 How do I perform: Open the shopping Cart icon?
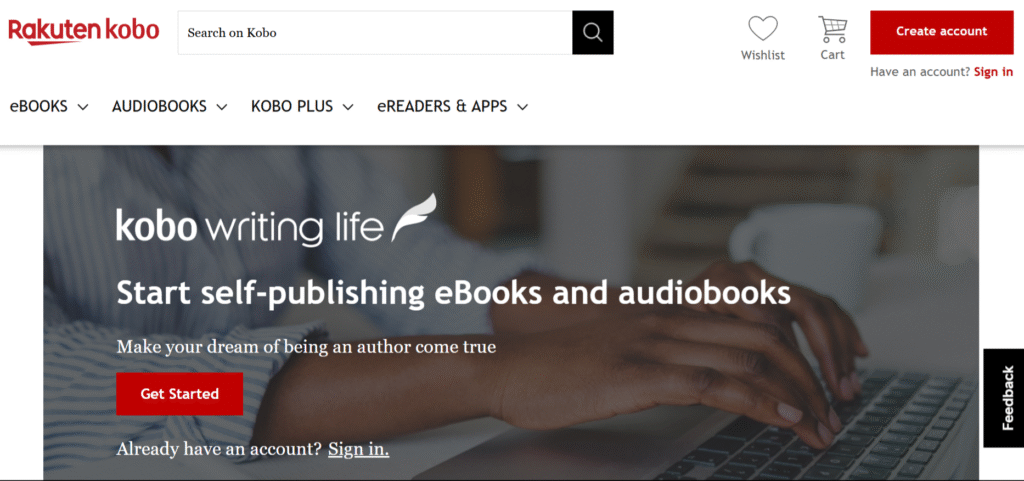coord(833,29)
